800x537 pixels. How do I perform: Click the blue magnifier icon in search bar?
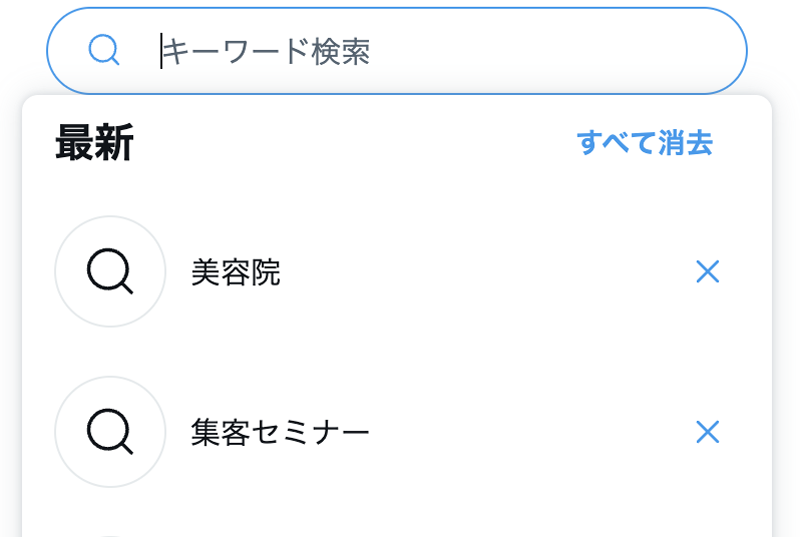click(104, 50)
